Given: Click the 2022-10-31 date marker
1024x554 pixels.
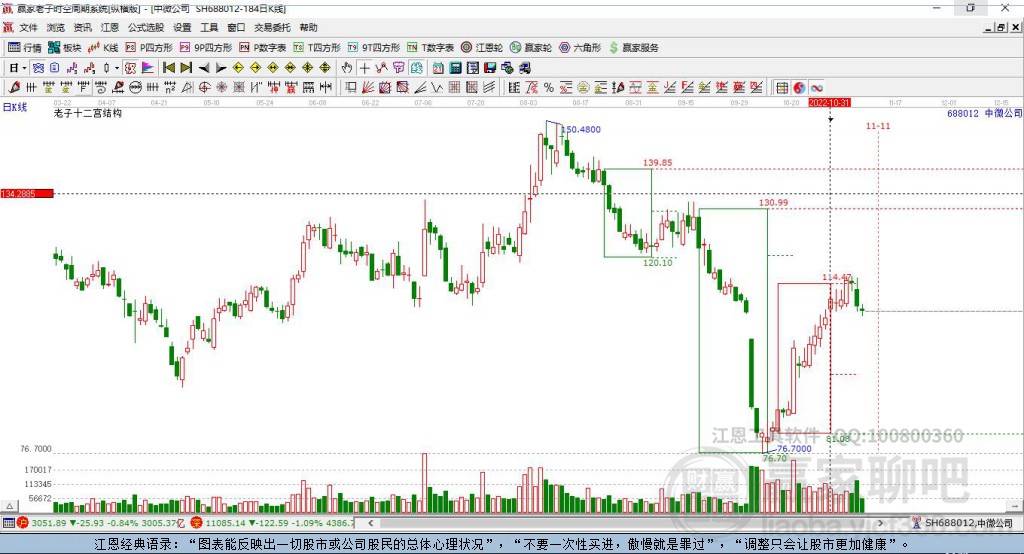Looking at the screenshot, I should point(829,103).
